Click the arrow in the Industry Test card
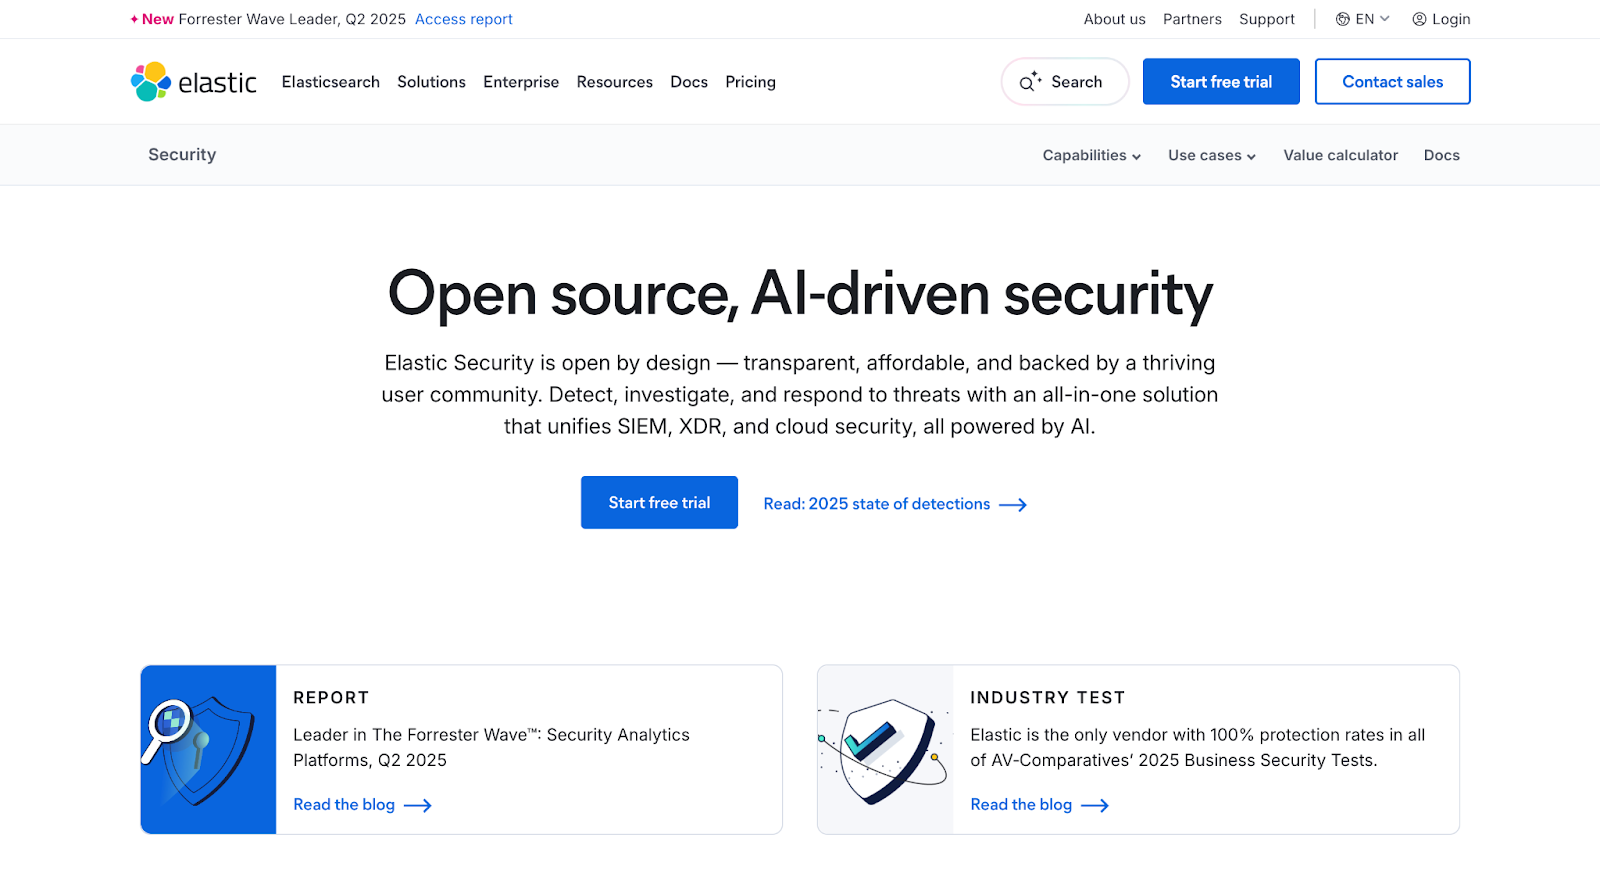The image size is (1600, 870). pos(1095,806)
